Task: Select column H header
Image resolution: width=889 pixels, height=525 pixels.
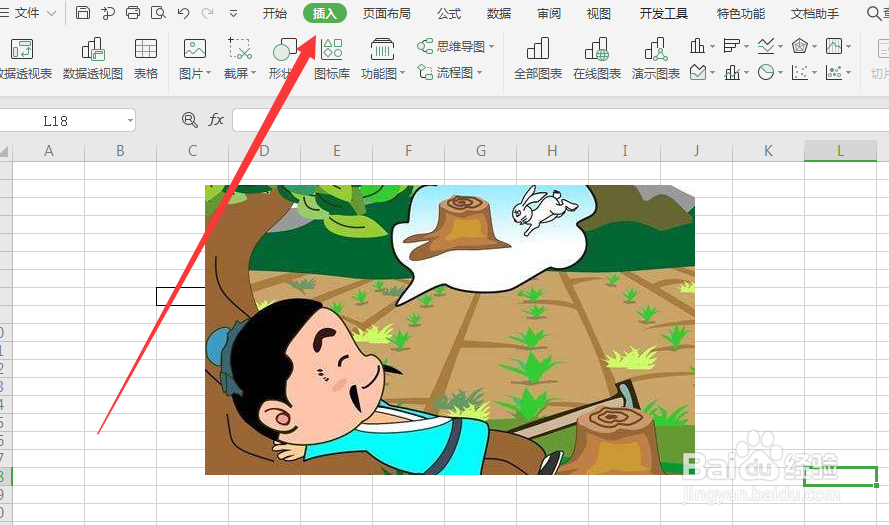Action: click(x=552, y=151)
